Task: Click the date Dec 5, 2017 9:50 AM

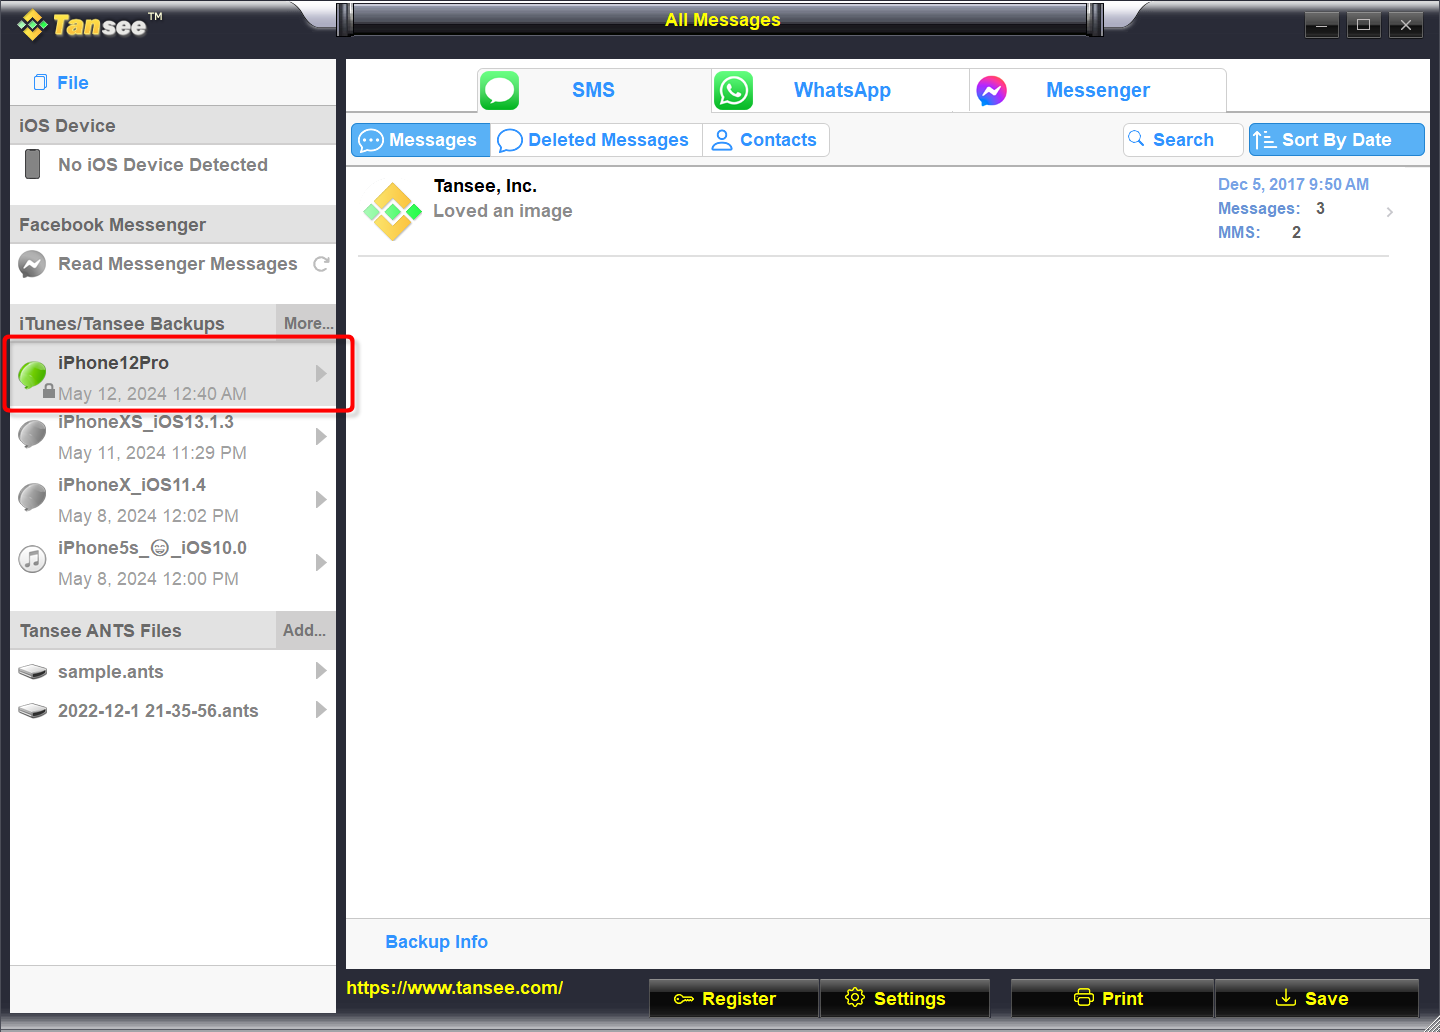Action: tap(1293, 184)
